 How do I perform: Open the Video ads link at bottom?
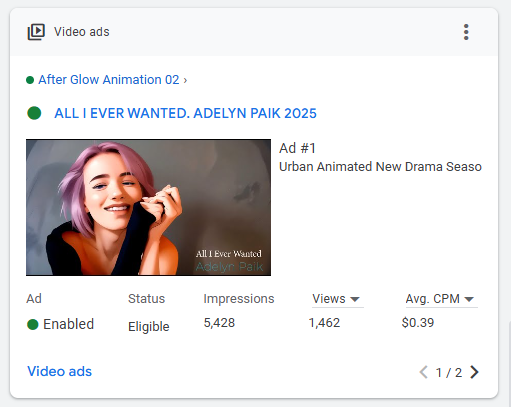tap(59, 371)
